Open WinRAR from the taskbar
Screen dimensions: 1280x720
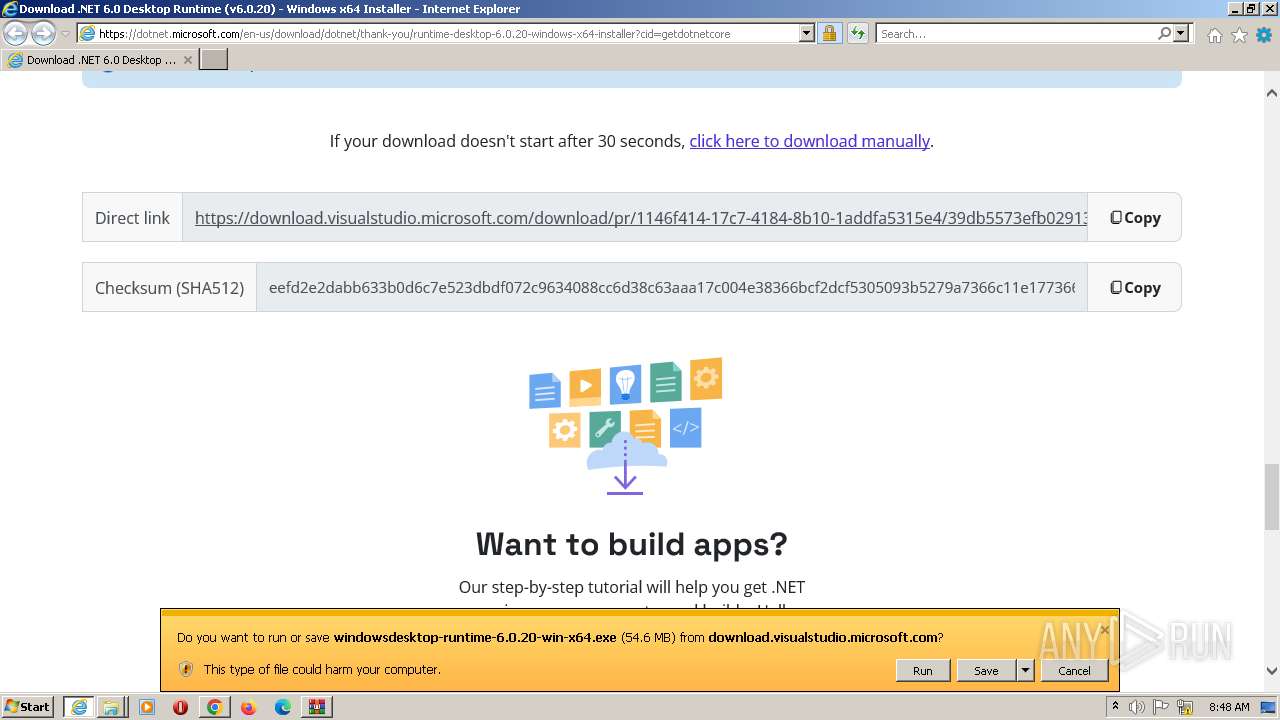tap(317, 707)
